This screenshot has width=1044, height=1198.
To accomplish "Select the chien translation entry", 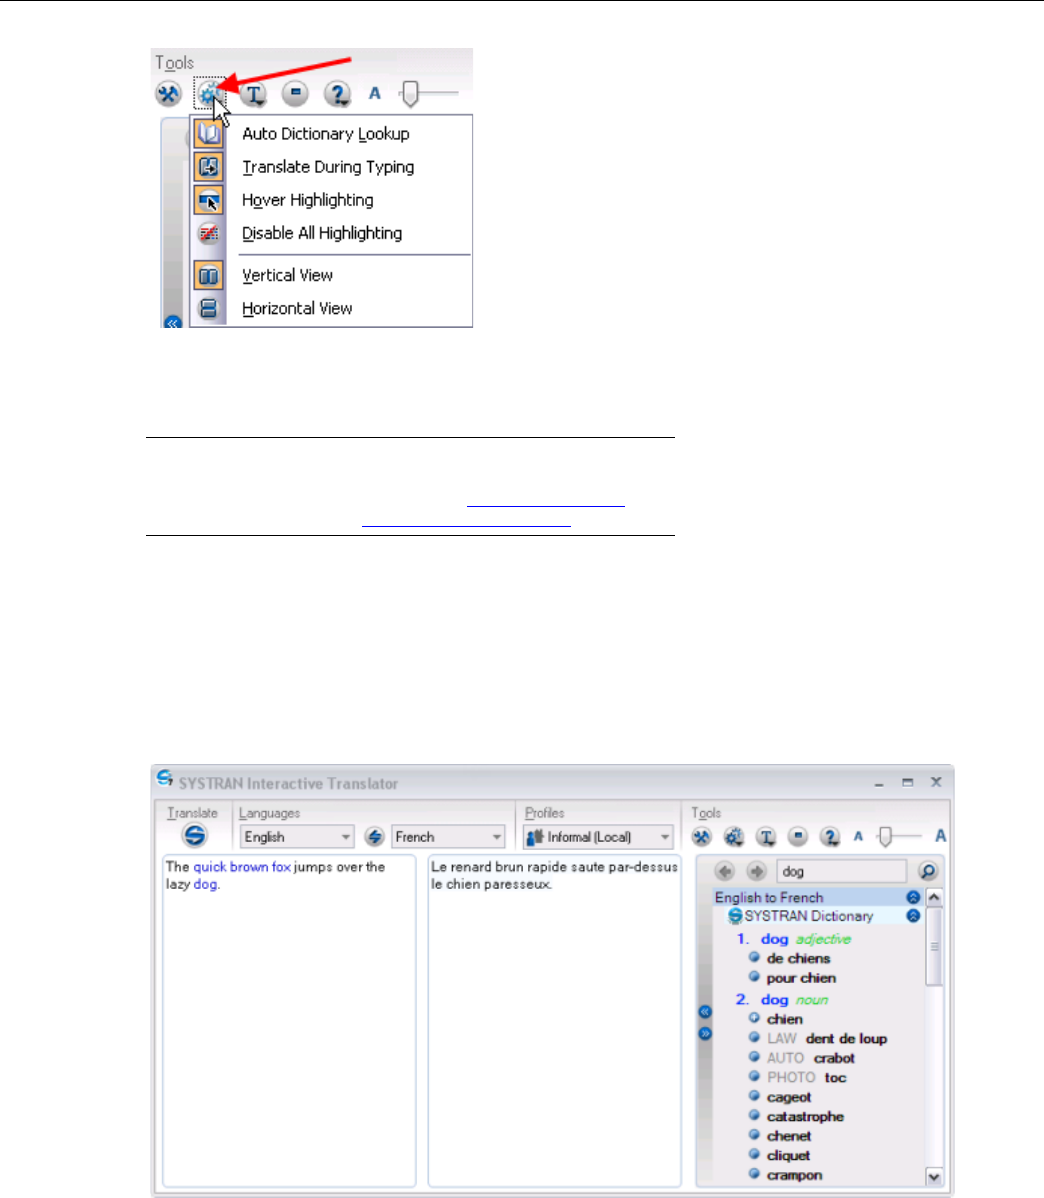I will 785,1019.
